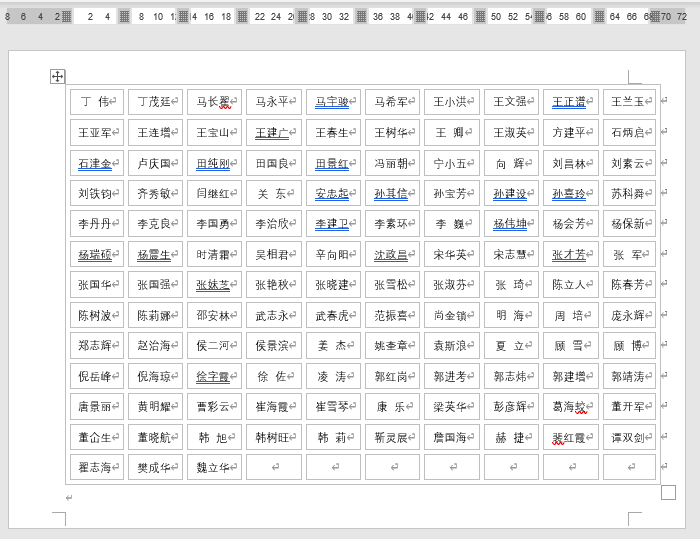The width and height of the screenshot is (700, 539).
Task: Click the cell 郑志辉
Action: pyautogui.click(x=97, y=345)
